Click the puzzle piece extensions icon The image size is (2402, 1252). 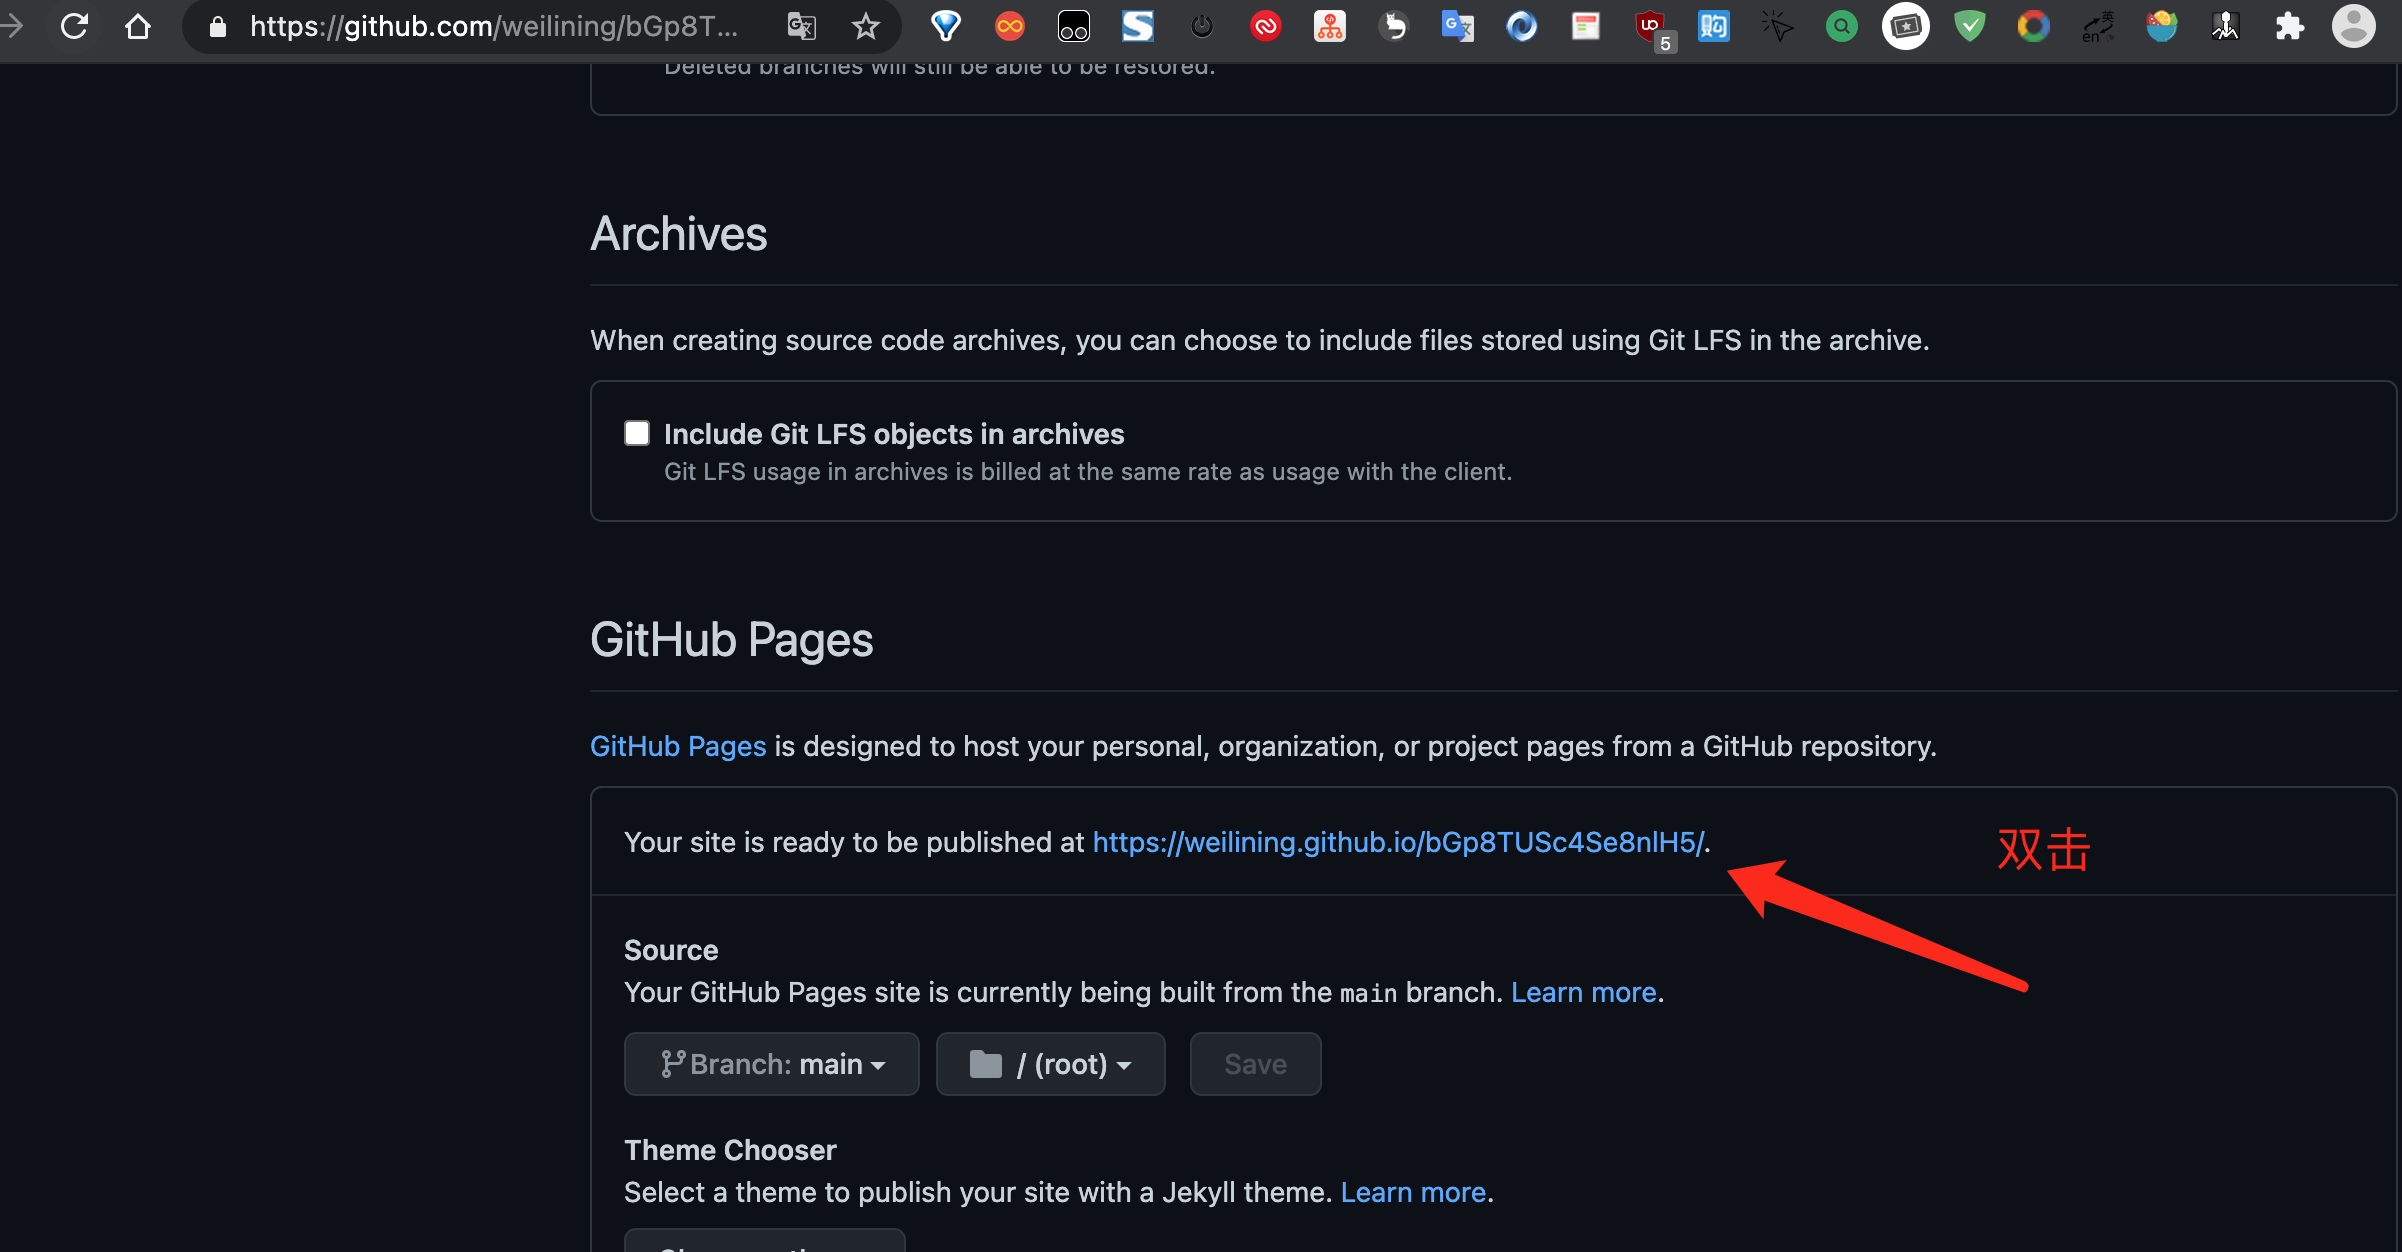pos(2290,27)
